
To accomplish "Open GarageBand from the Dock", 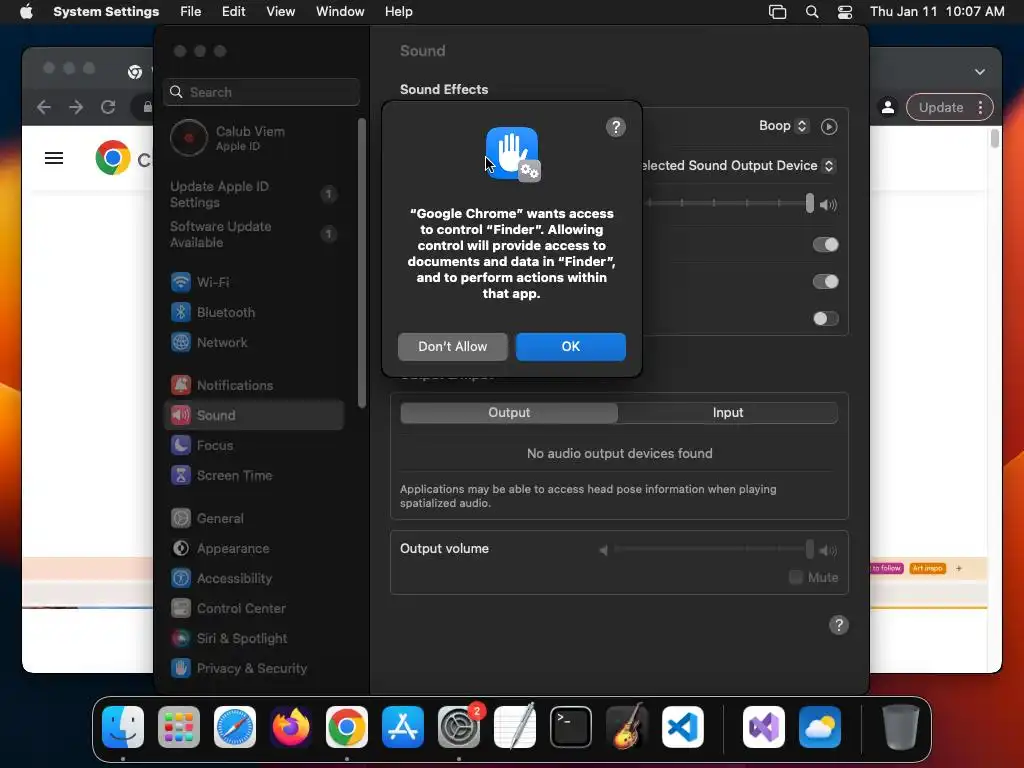I will 627,727.
